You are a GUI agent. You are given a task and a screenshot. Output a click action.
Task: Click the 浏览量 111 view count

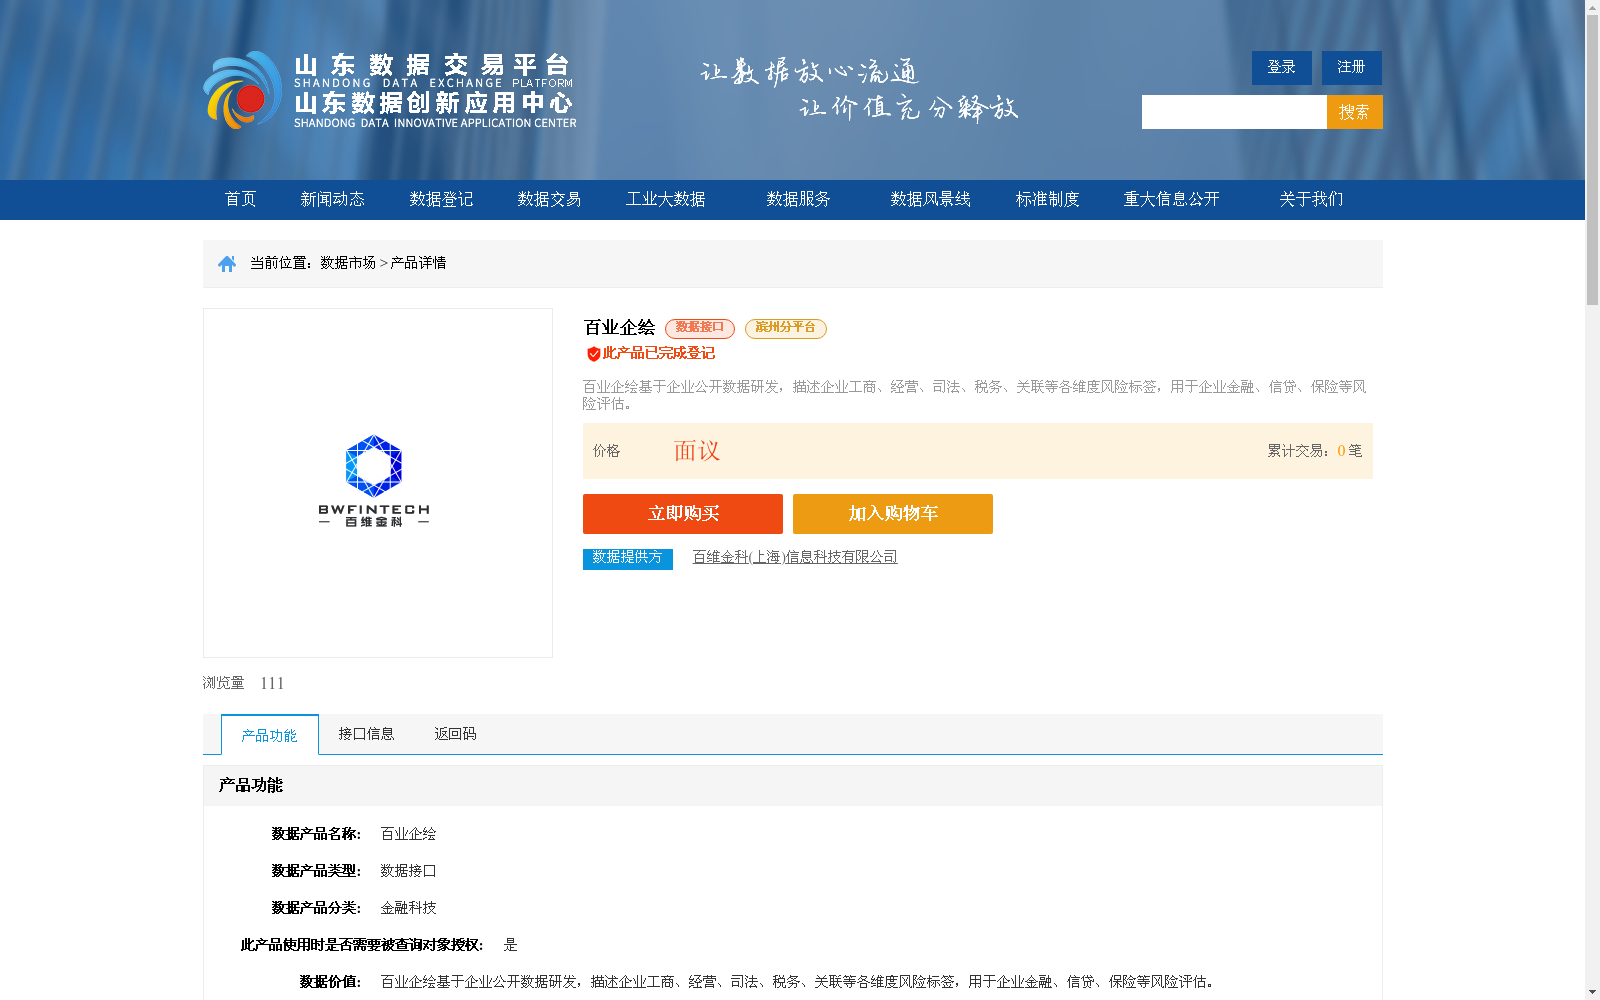tap(243, 683)
